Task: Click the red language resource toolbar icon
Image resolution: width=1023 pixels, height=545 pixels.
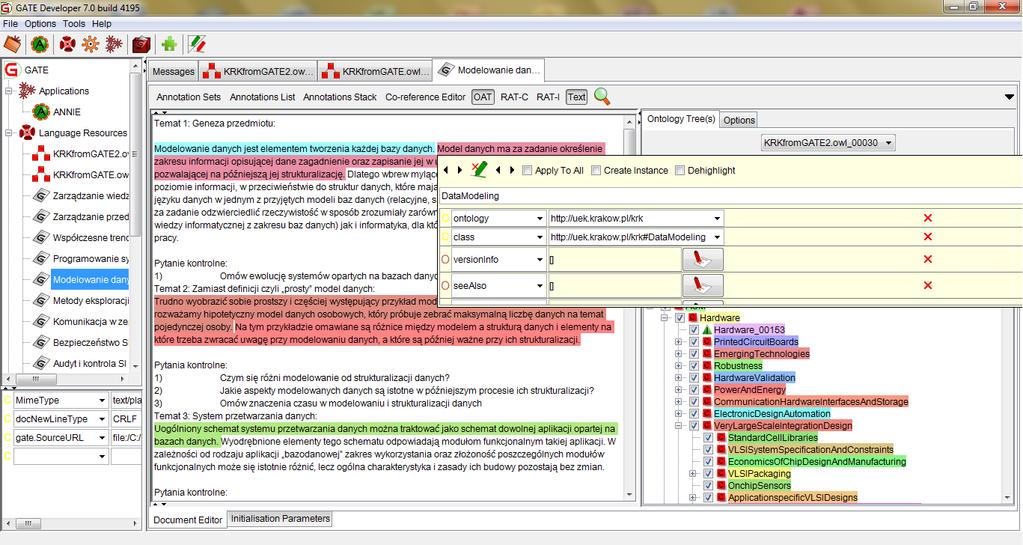Action: pos(67,44)
